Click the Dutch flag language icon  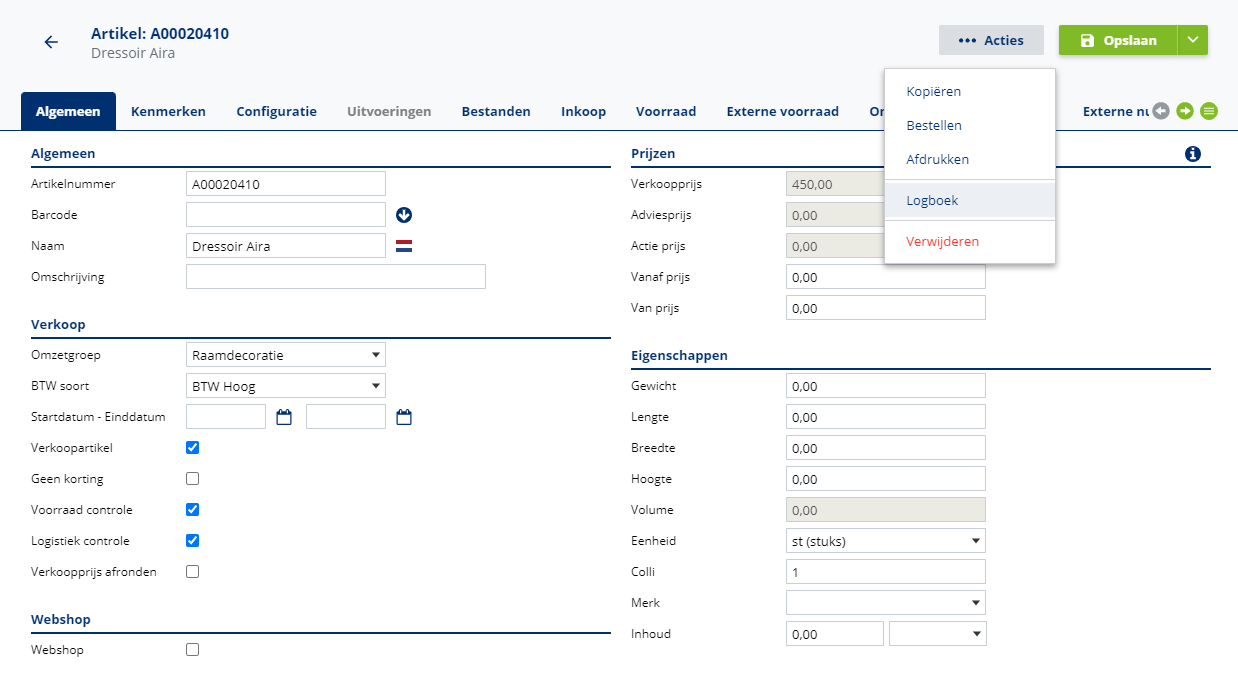404,246
